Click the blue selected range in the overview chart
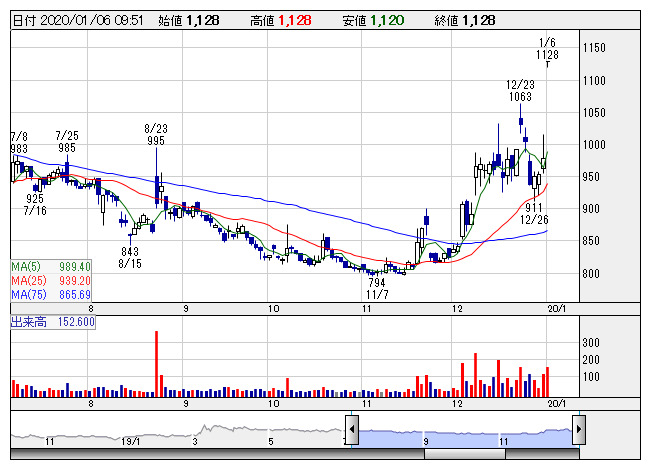Viewport: 652px width, 469px height. pyautogui.click(x=465, y=438)
